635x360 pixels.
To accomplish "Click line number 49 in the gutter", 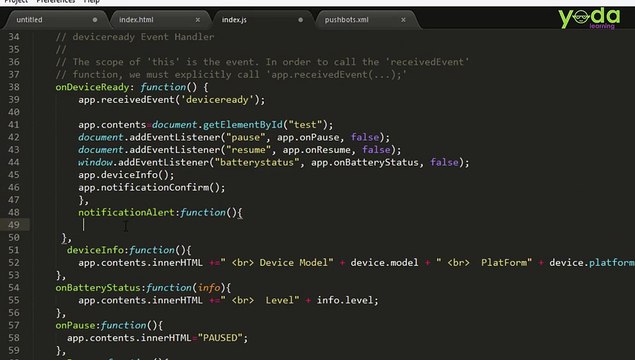I will click(14, 225).
